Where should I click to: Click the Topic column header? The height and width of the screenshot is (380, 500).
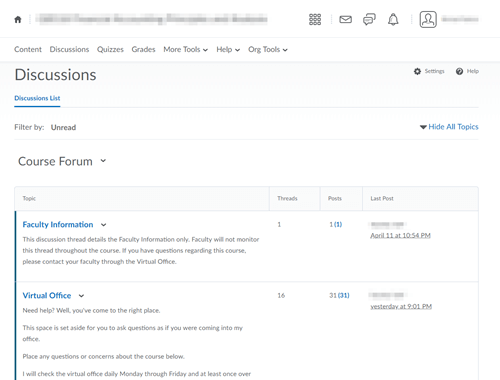click(29, 198)
